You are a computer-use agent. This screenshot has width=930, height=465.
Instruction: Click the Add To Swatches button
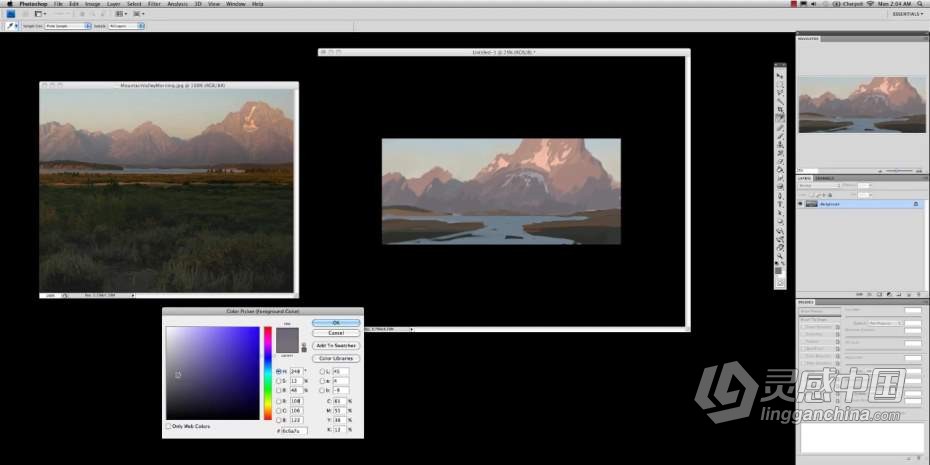[x=336, y=345]
